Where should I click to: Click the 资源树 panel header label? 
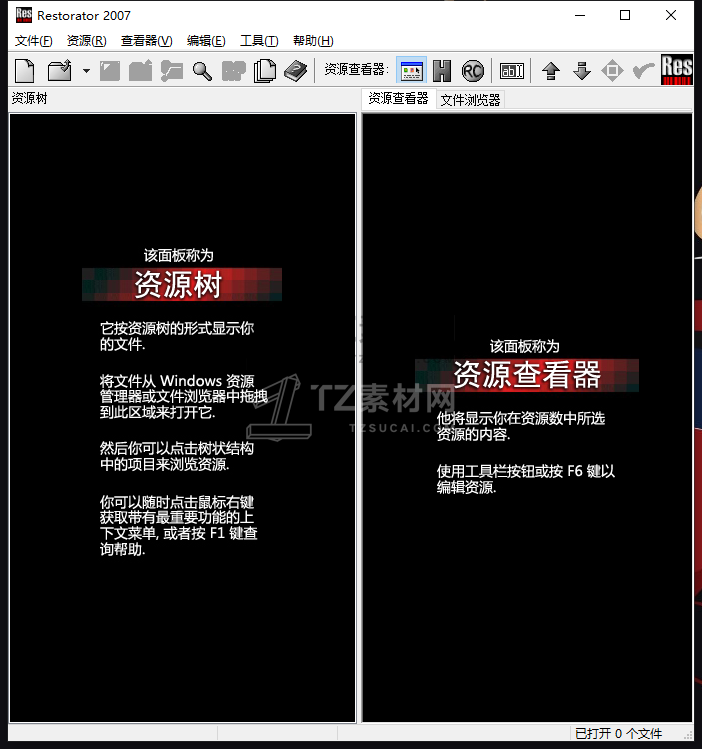pos(30,98)
